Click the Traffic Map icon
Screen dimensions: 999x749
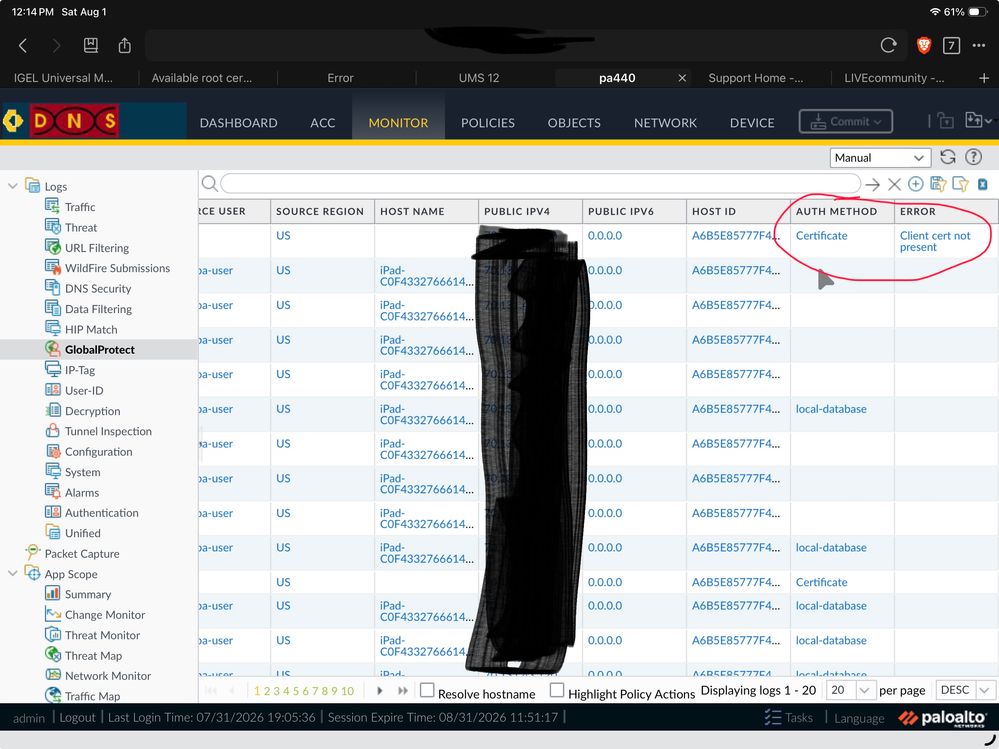(x=53, y=696)
